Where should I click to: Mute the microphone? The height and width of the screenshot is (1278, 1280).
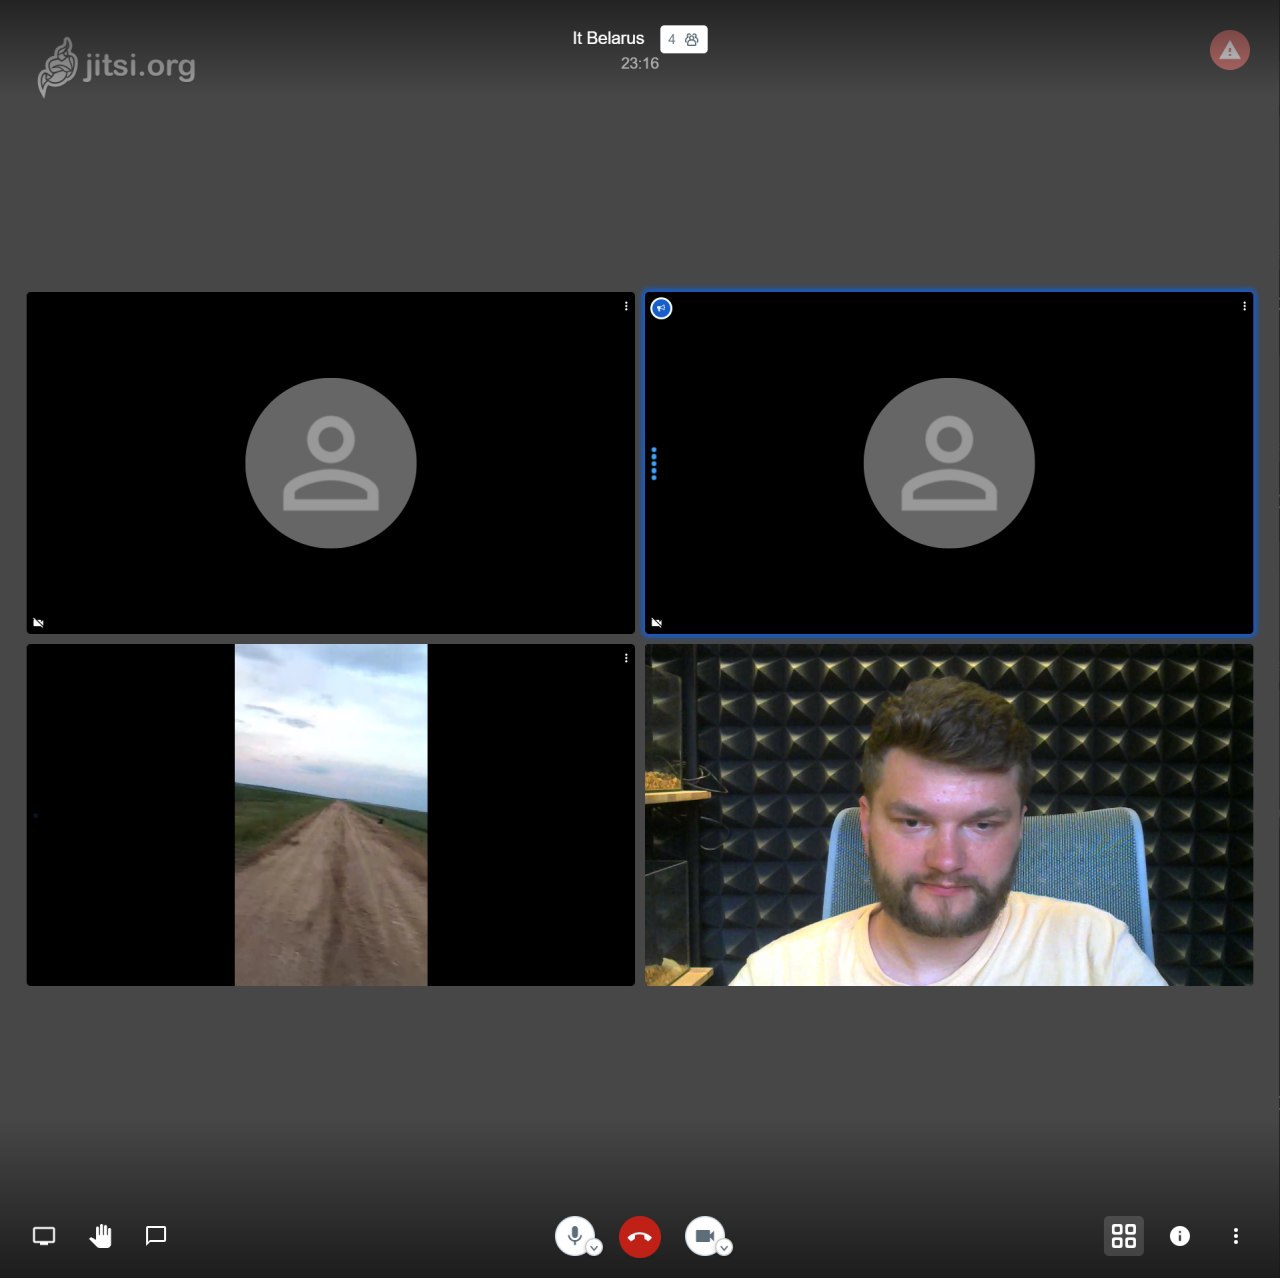(575, 1236)
